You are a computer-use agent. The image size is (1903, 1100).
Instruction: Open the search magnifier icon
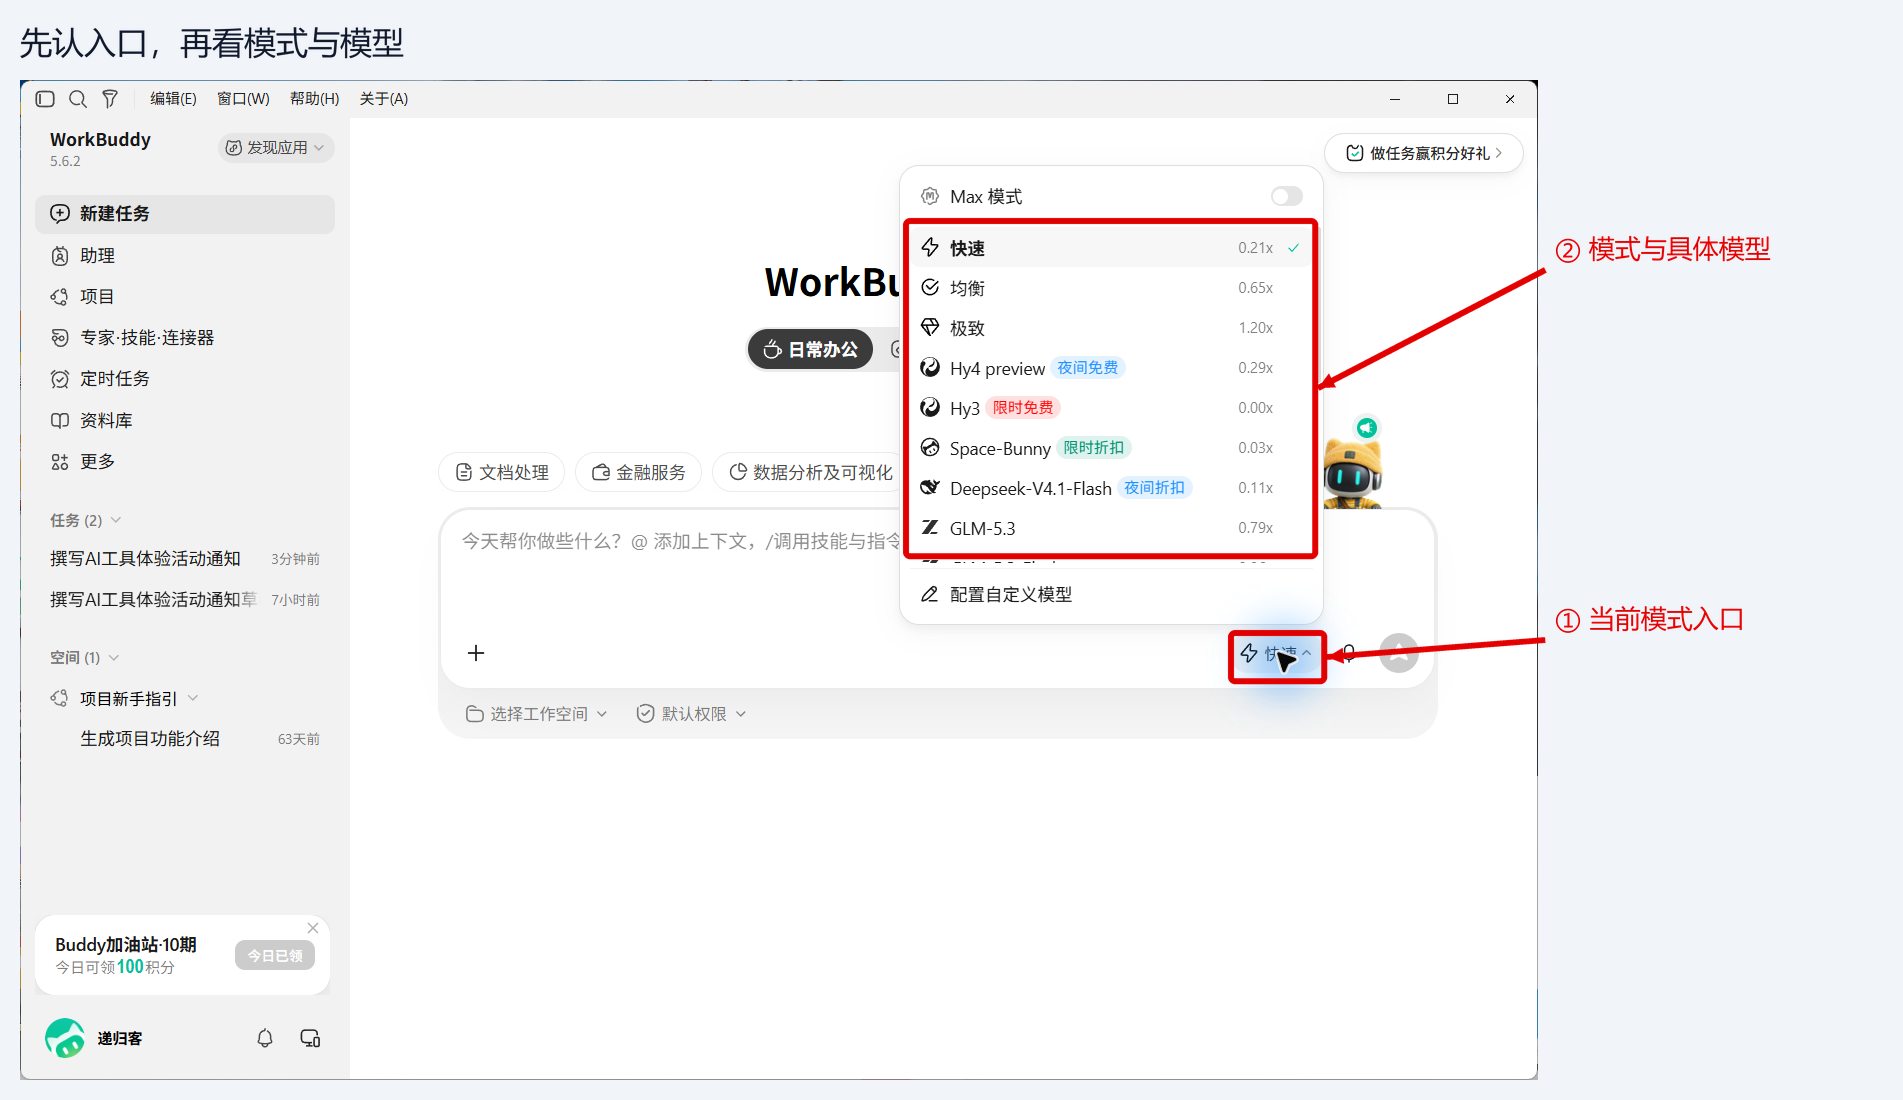click(78, 99)
